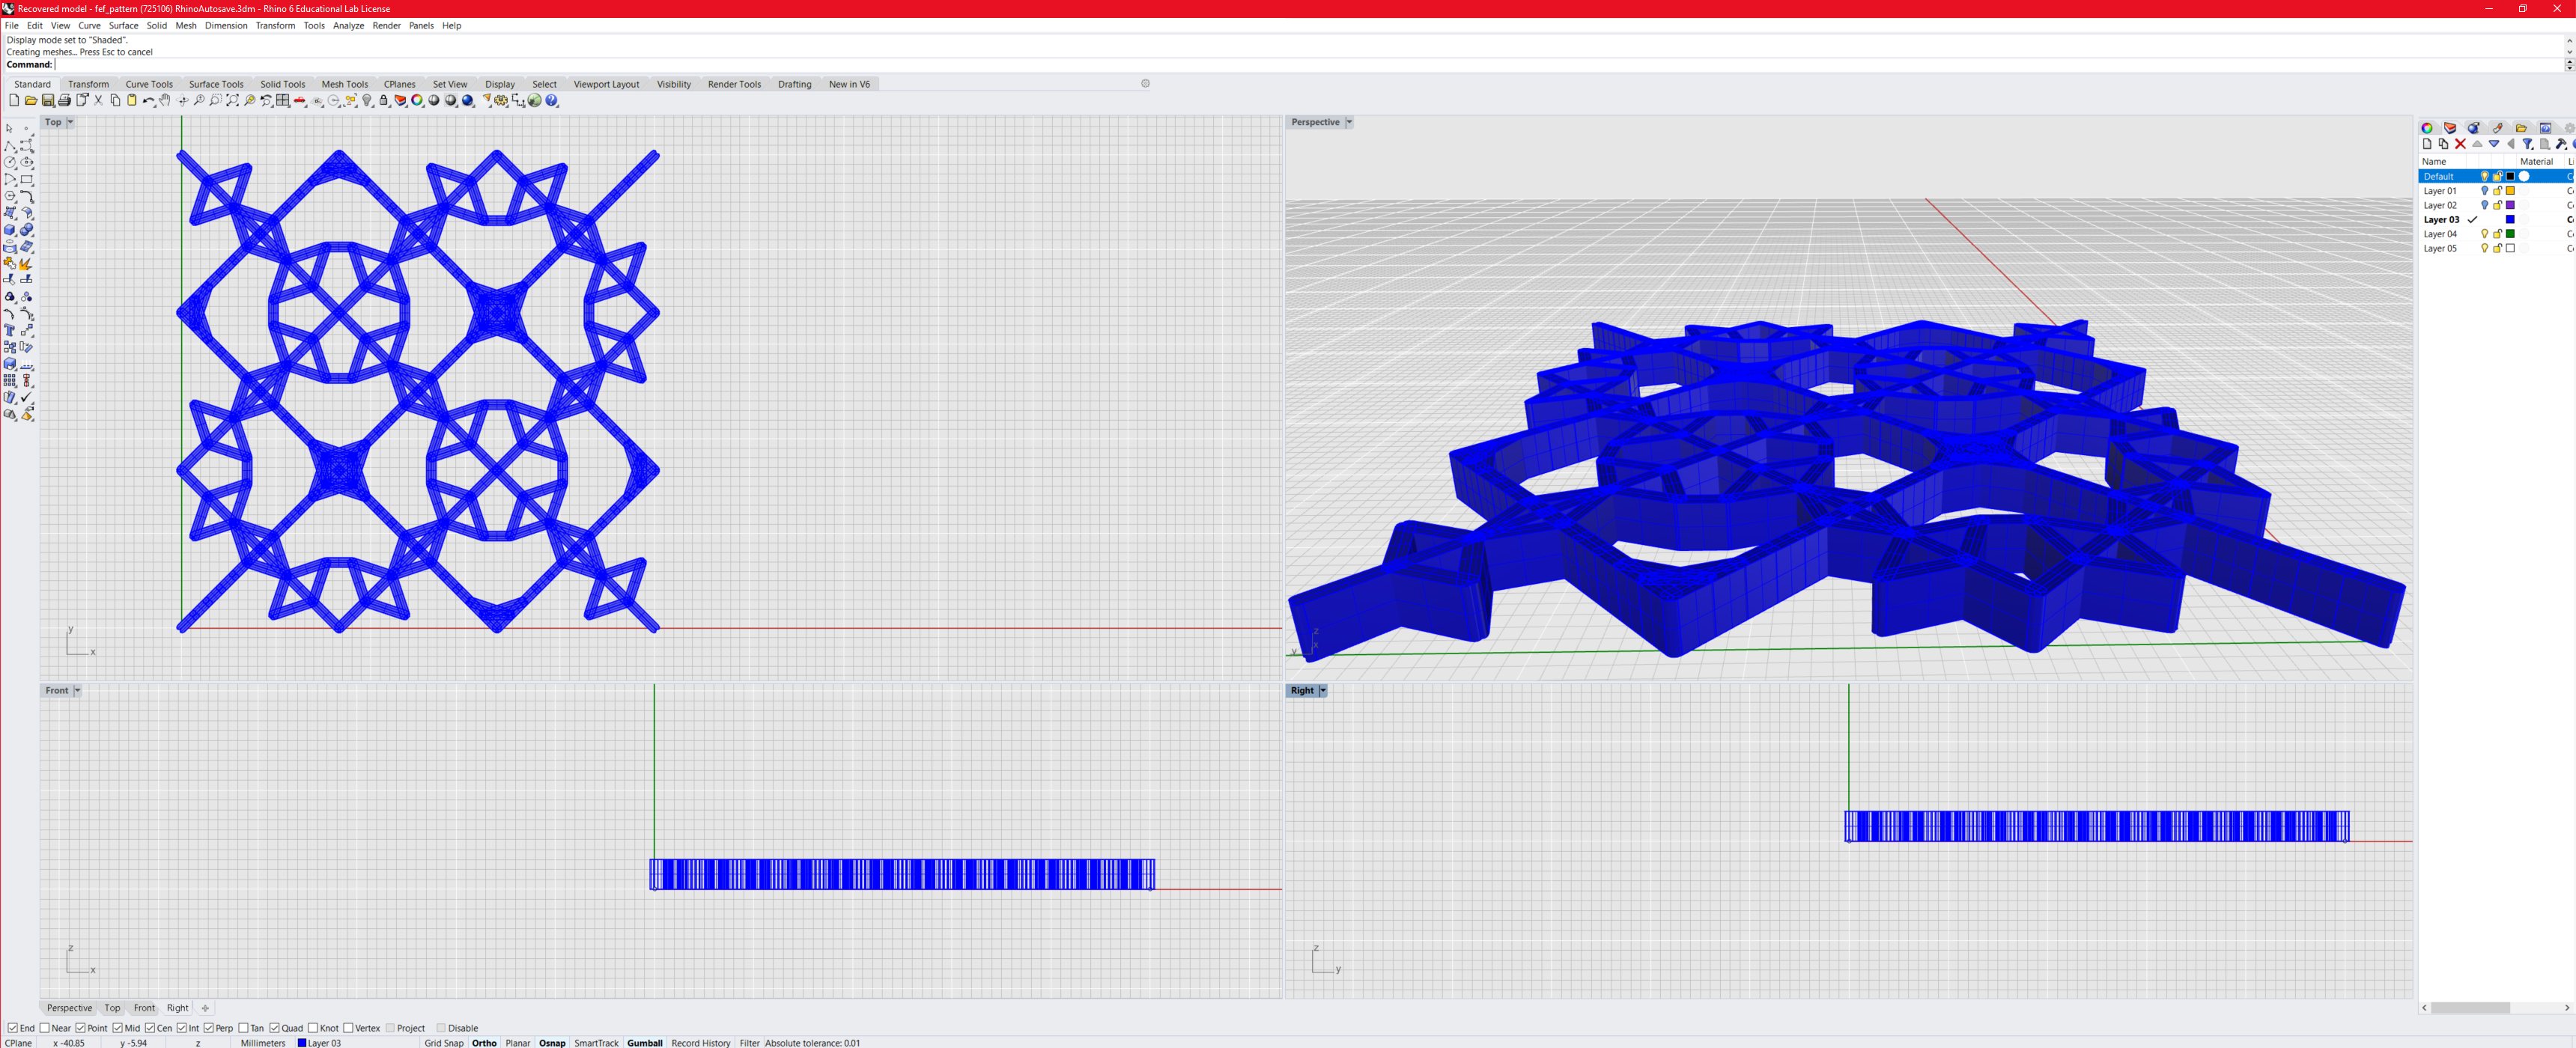This screenshot has width=2576, height=1048.
Task: Click the Save file icon
Action: [x=48, y=101]
